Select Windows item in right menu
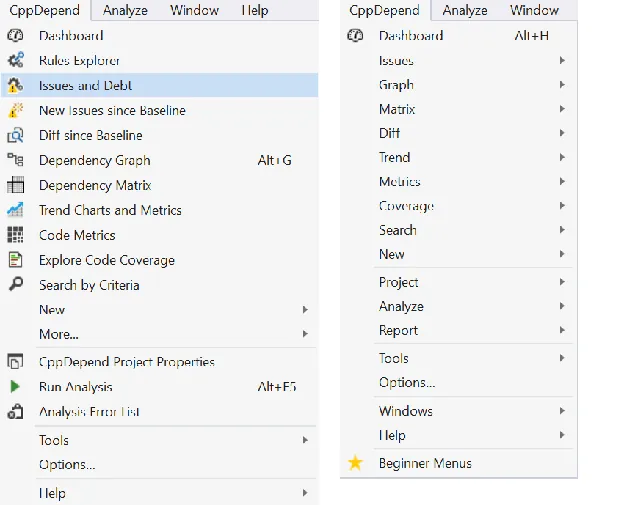This screenshot has height=505, width=624. 458,411
